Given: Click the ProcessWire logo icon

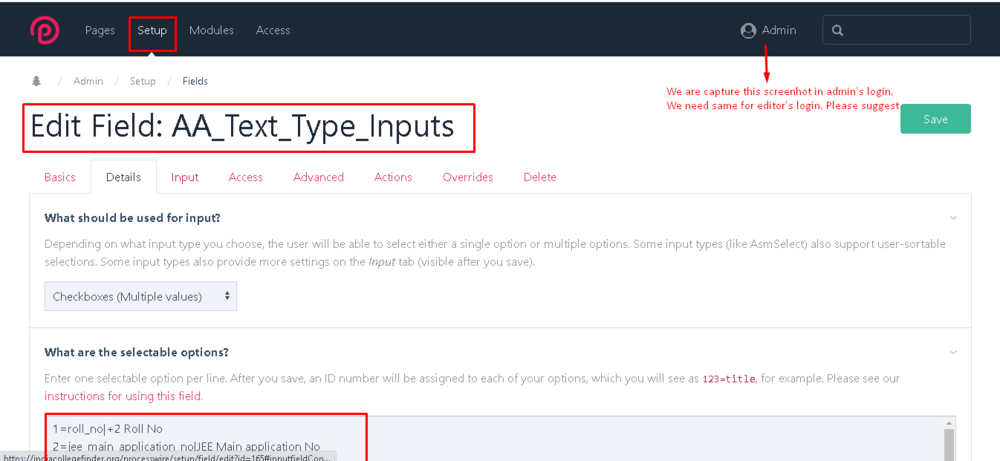Looking at the screenshot, I should pyautogui.click(x=44, y=30).
